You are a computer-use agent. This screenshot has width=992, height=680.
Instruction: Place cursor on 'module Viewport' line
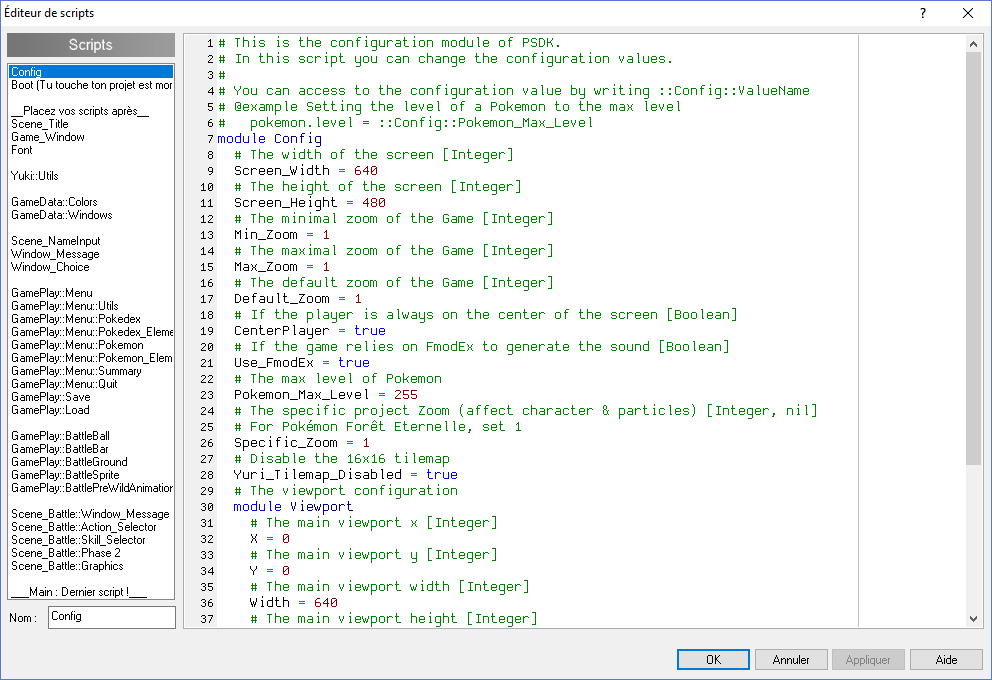(x=293, y=507)
